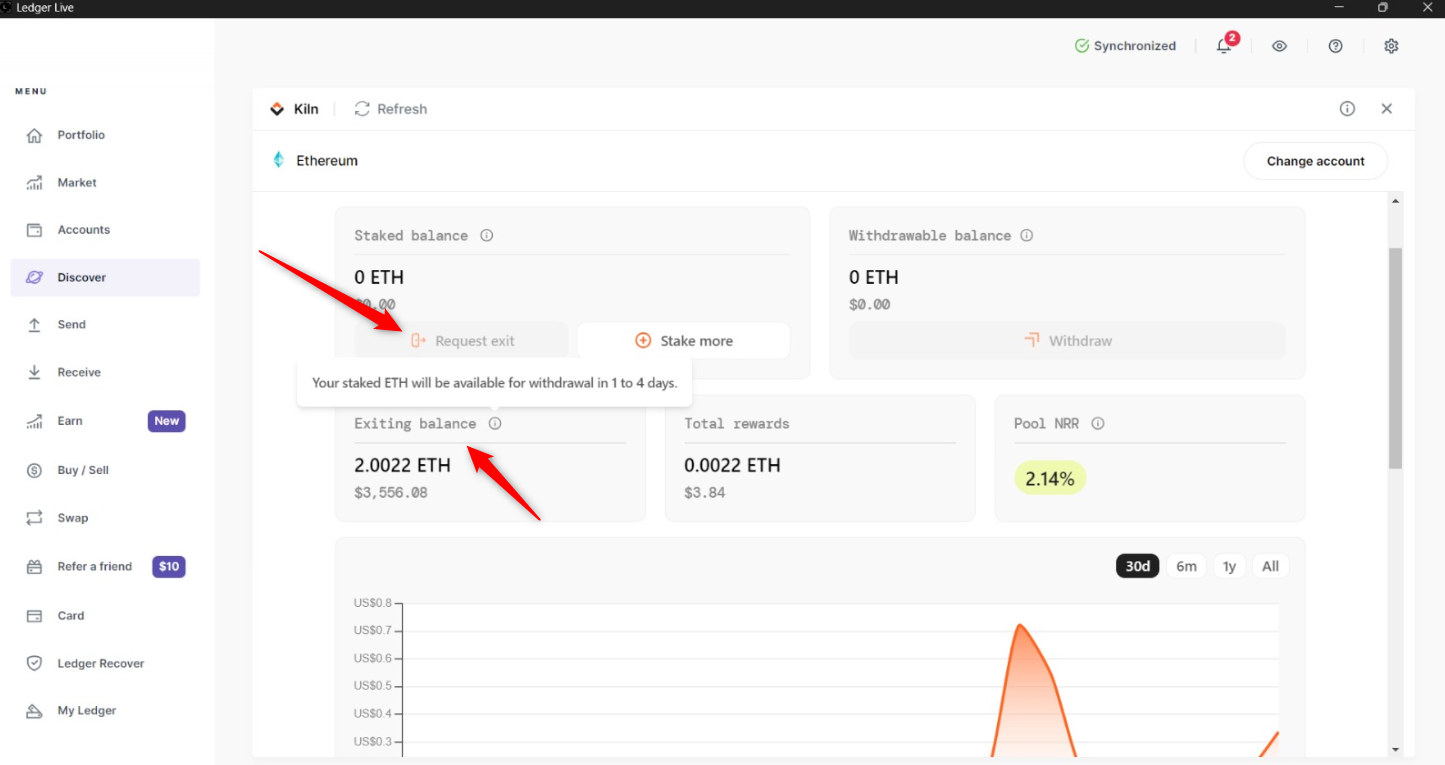1445x765 pixels.
Task: Select the 30d chart range
Action: (1138, 566)
